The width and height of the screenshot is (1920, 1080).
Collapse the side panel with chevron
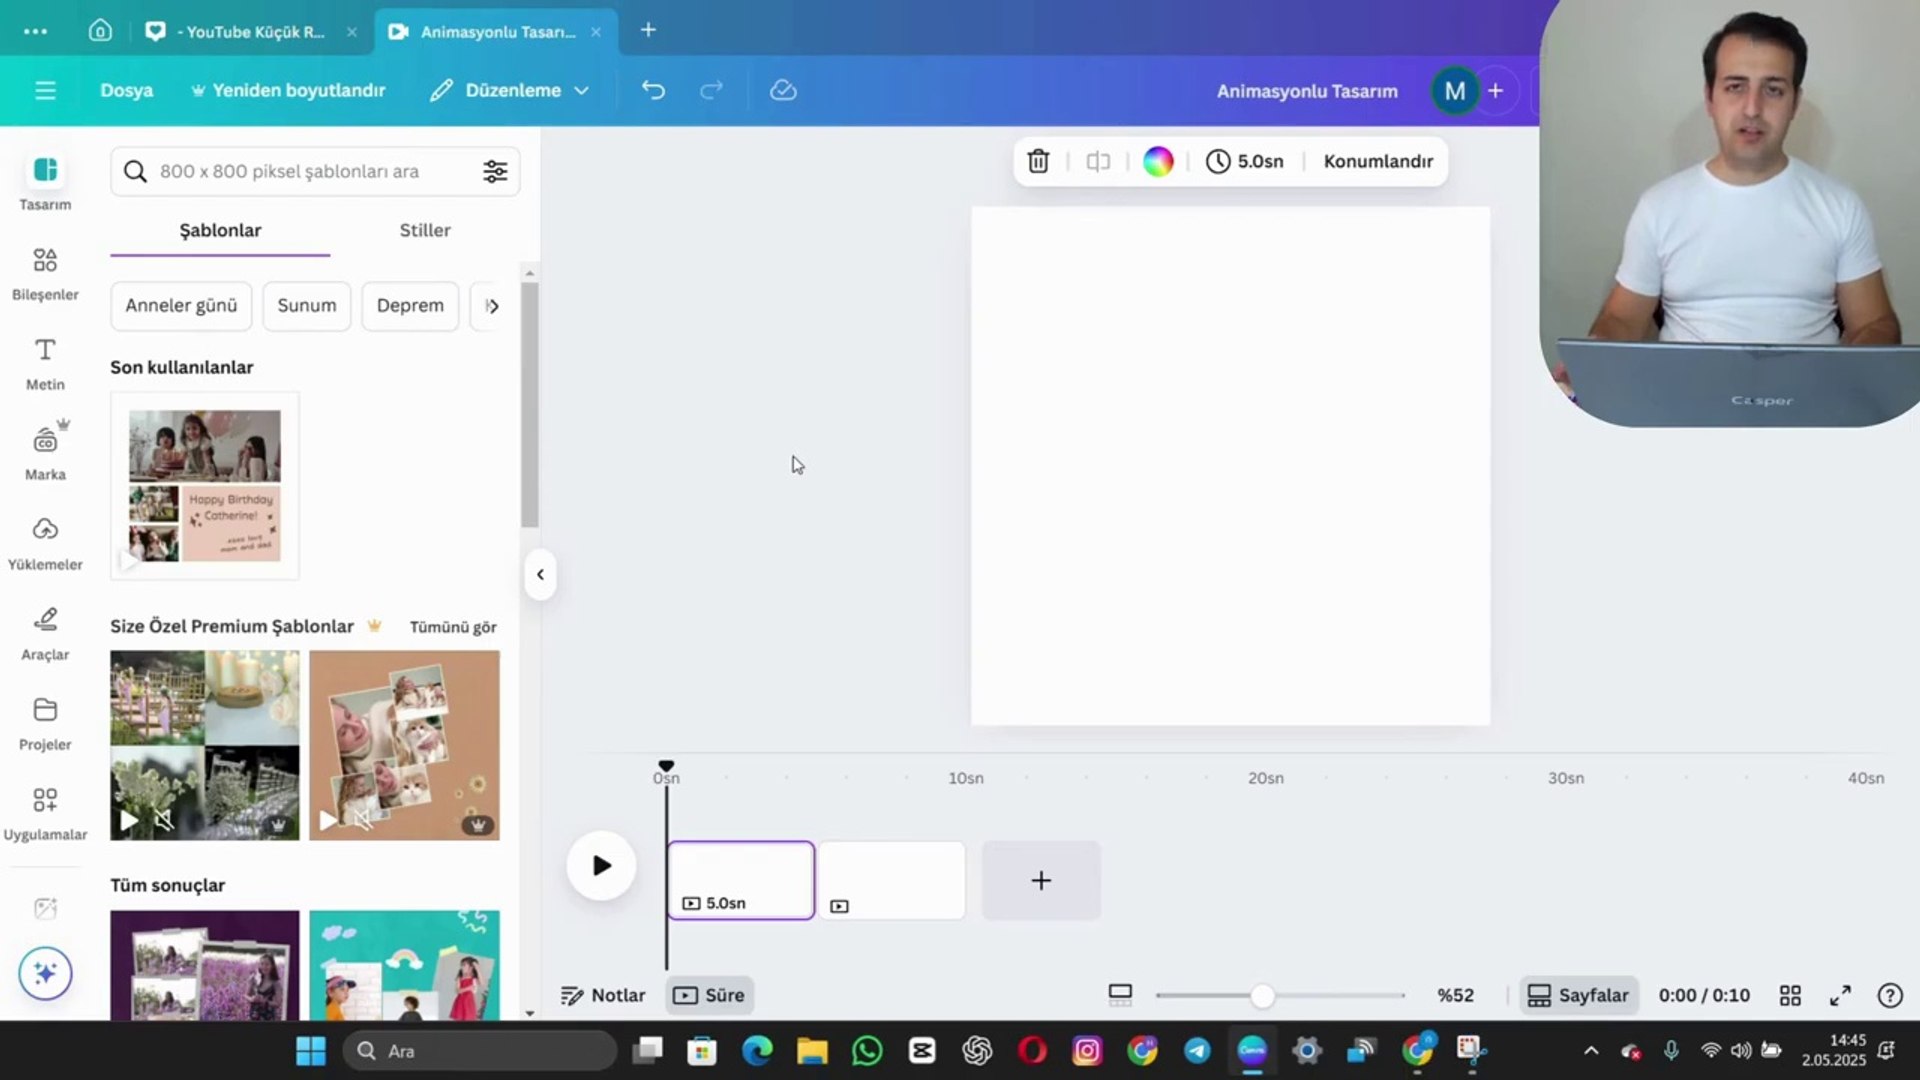click(x=540, y=574)
